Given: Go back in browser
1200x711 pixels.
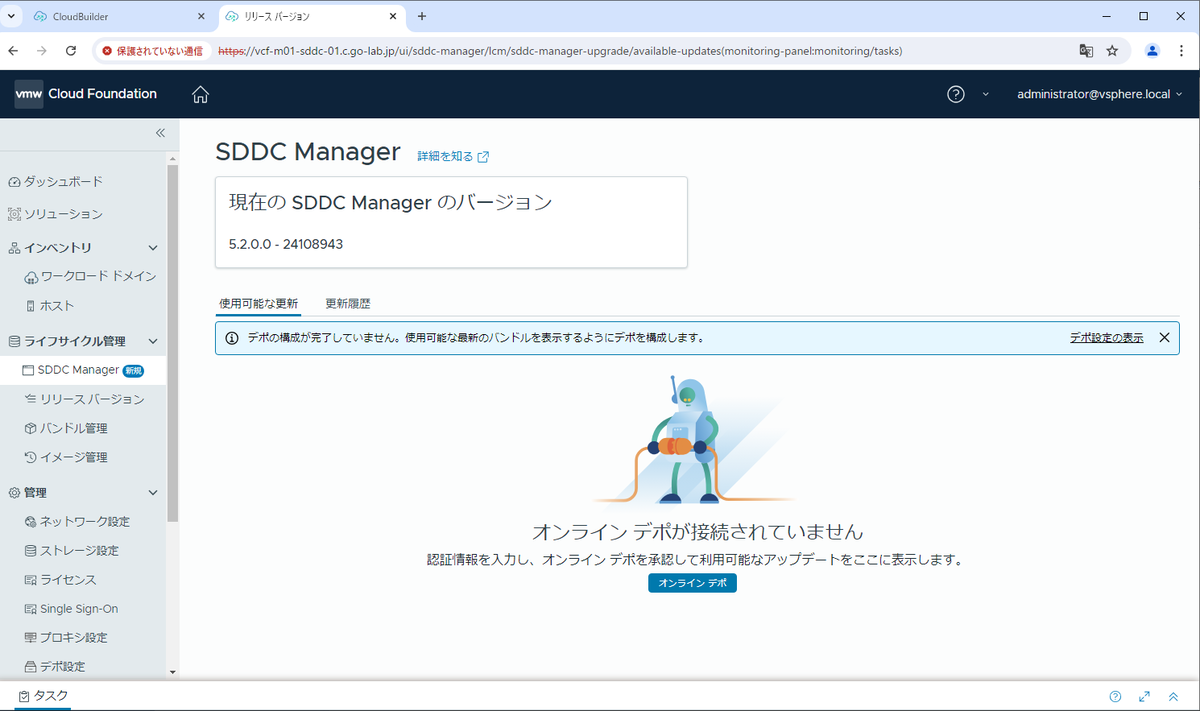Looking at the screenshot, I should 14,51.
